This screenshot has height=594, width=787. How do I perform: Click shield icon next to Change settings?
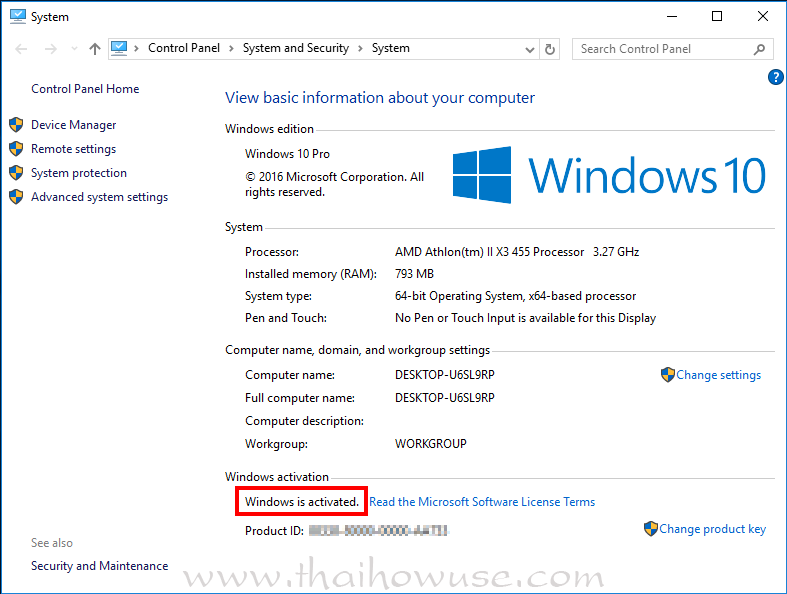pyautogui.click(x=668, y=375)
